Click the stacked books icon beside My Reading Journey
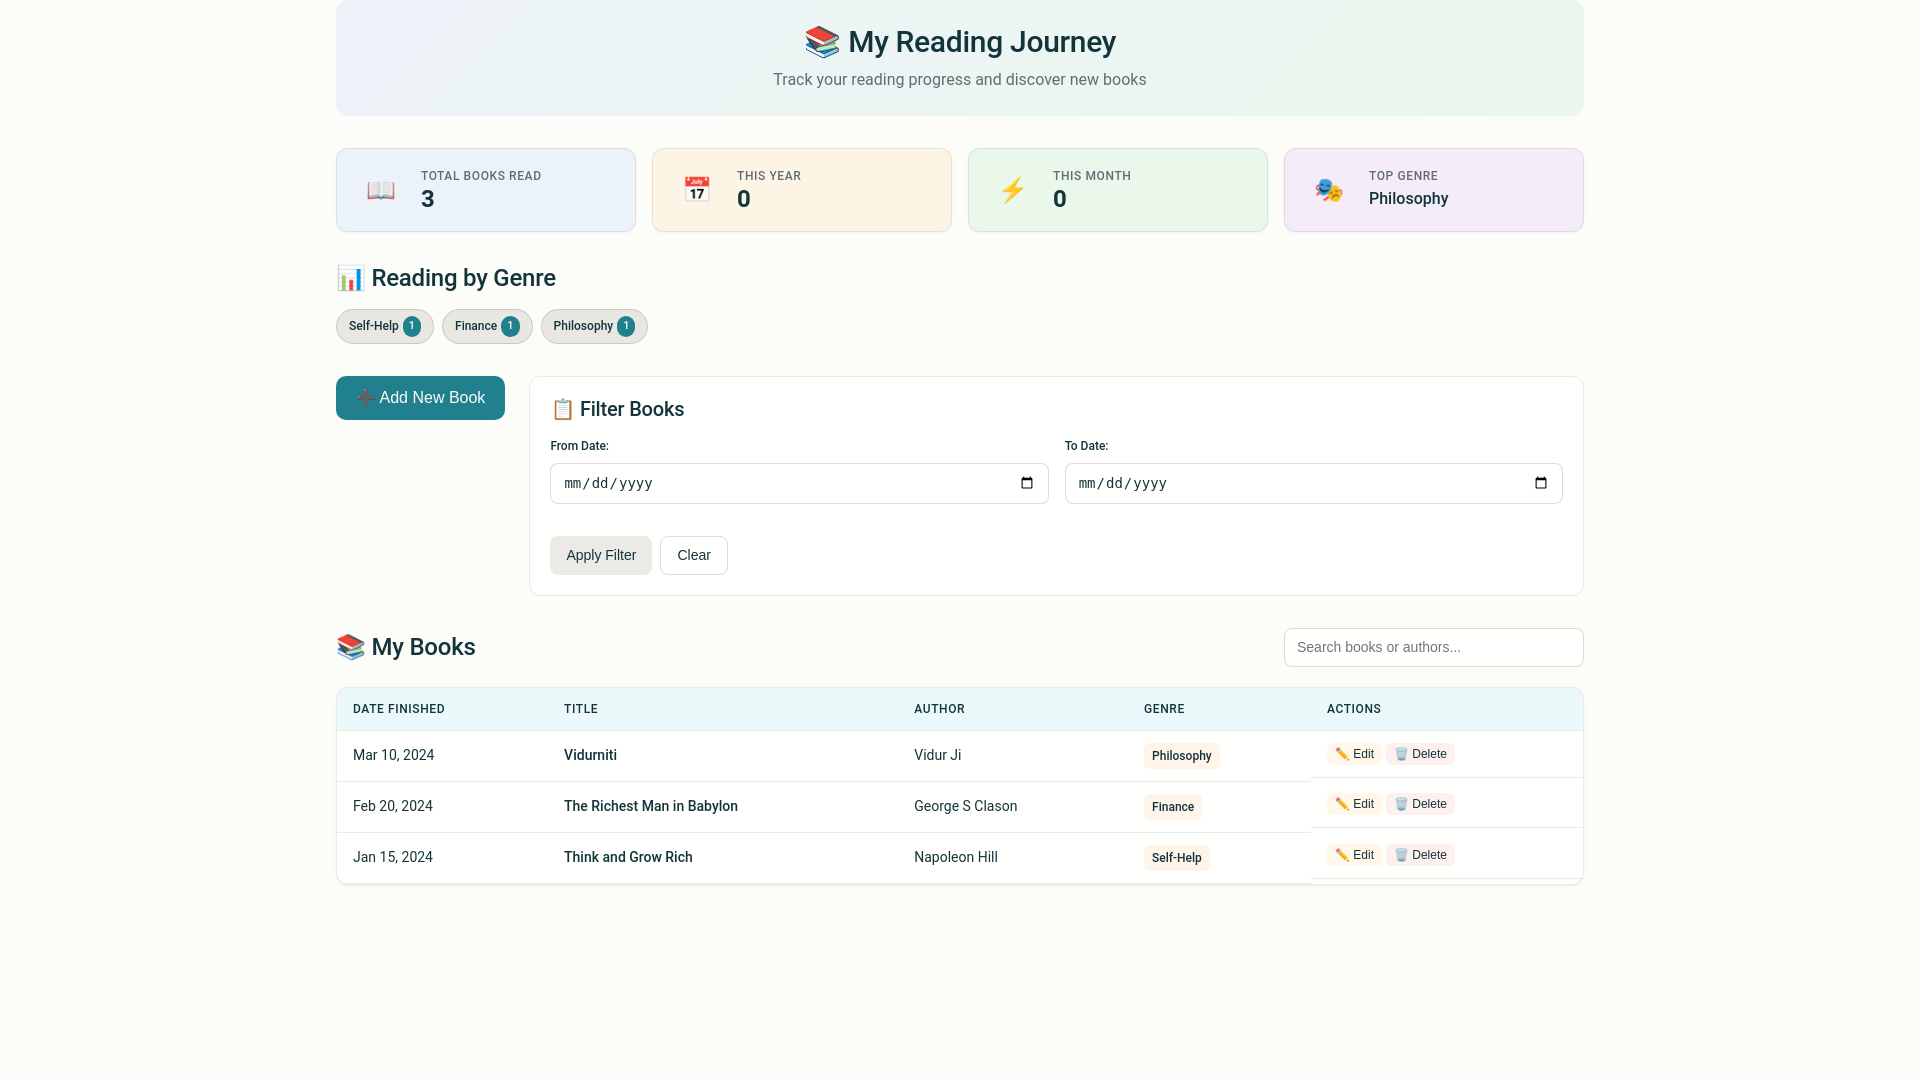 click(x=822, y=42)
